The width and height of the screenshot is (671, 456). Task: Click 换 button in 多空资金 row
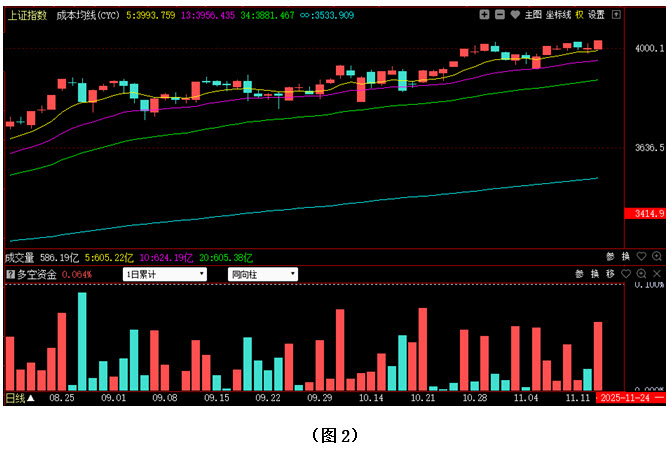(594, 274)
